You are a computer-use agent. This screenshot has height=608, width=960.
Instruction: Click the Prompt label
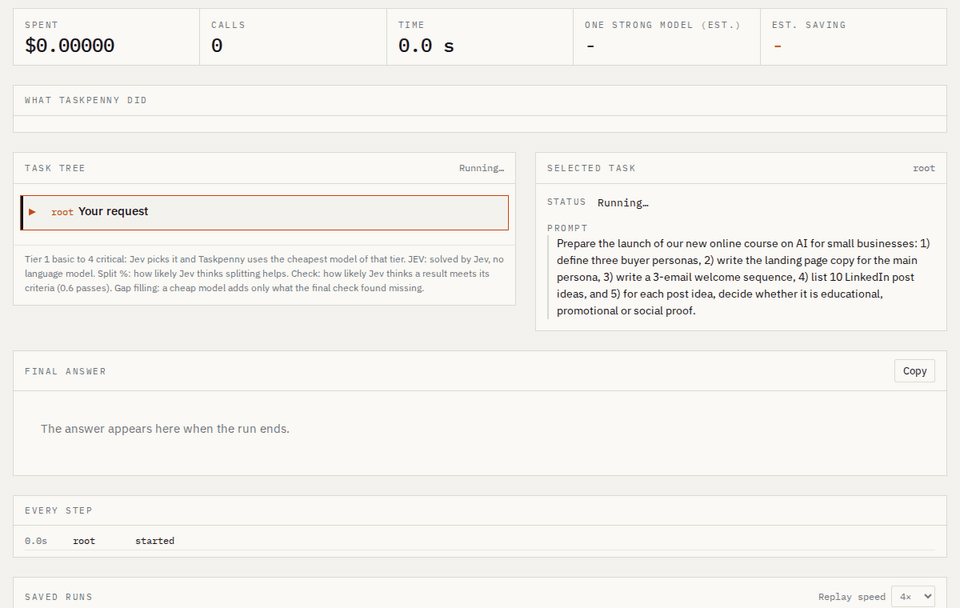coord(567,228)
